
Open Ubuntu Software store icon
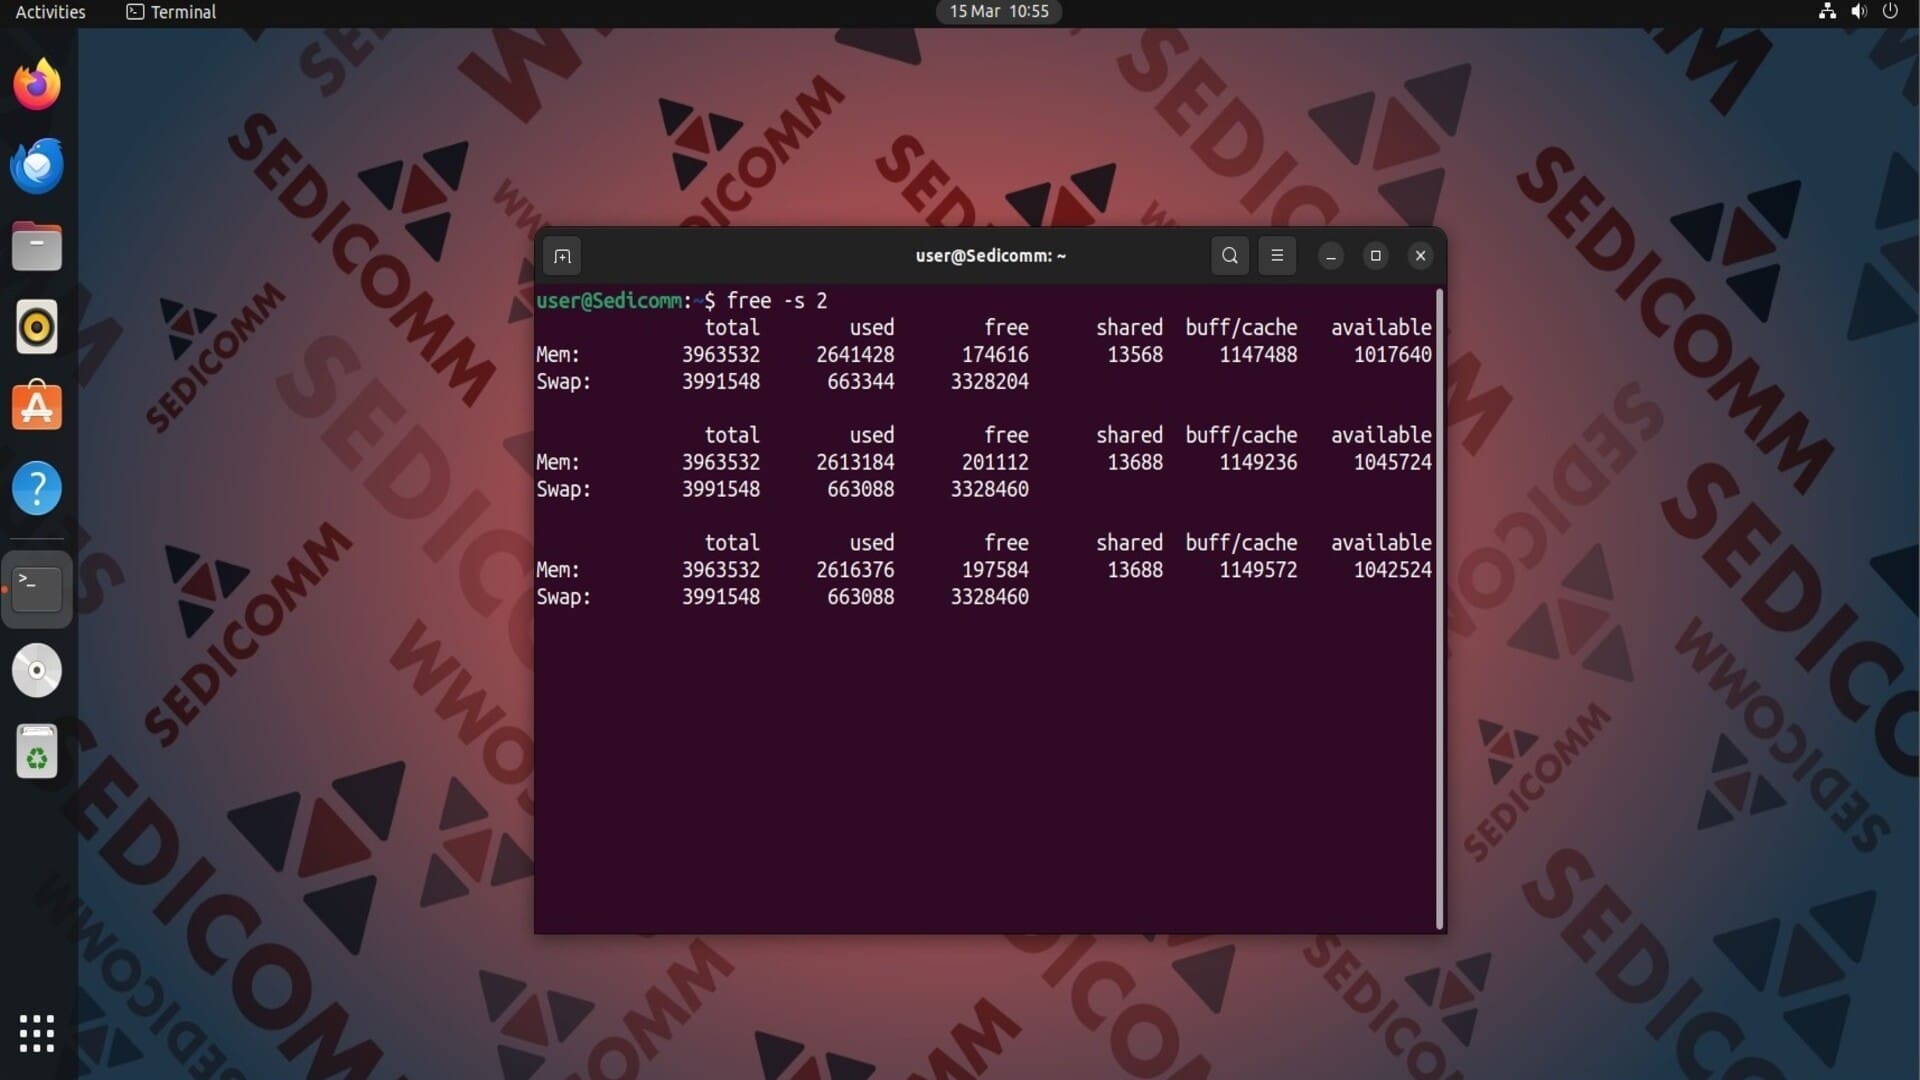37,407
